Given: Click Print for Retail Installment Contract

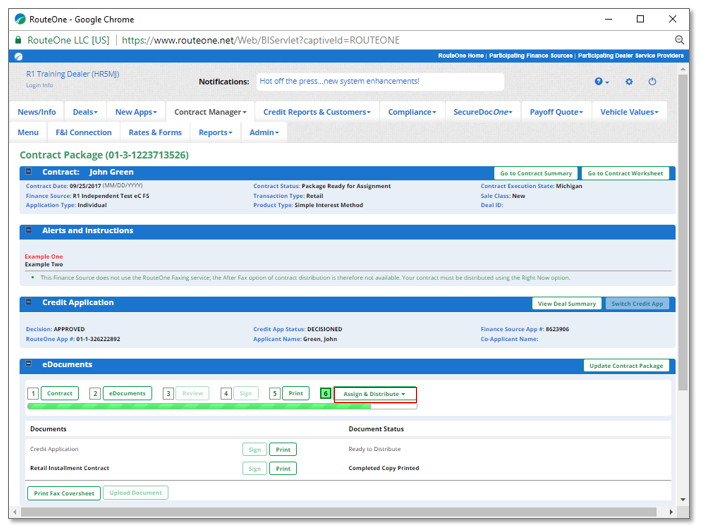Looking at the screenshot, I should tap(283, 469).
